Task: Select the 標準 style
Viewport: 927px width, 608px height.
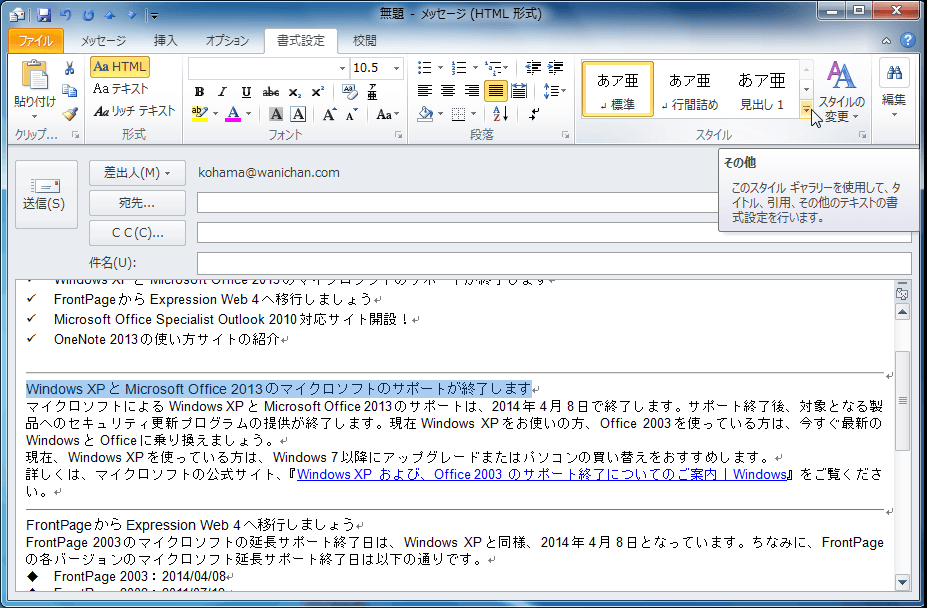Action: coord(618,89)
